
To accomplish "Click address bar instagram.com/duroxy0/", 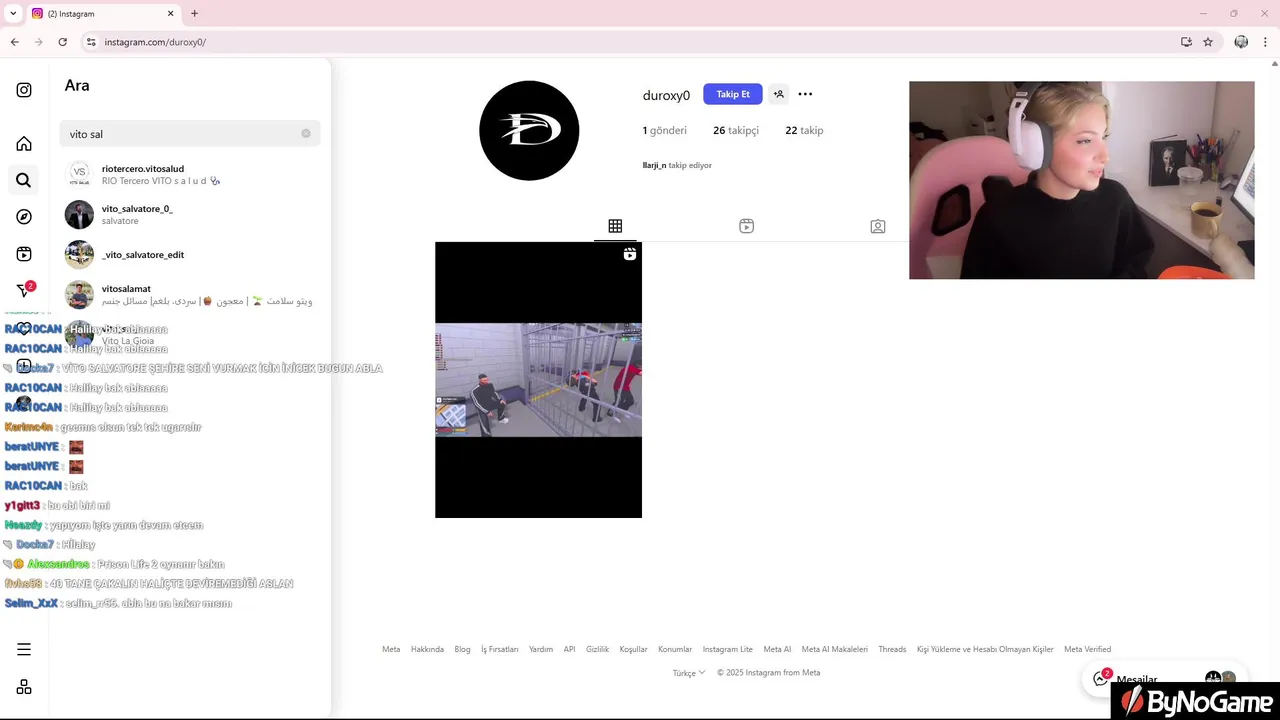I will 155,42.
